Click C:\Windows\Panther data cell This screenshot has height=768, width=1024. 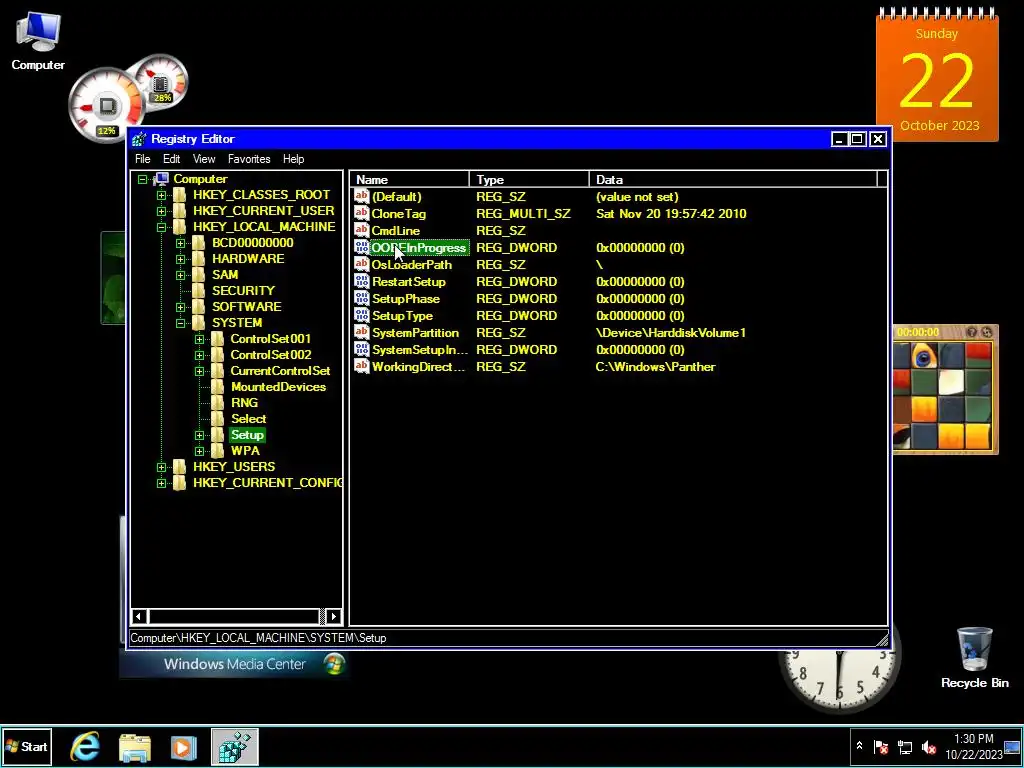click(x=655, y=367)
